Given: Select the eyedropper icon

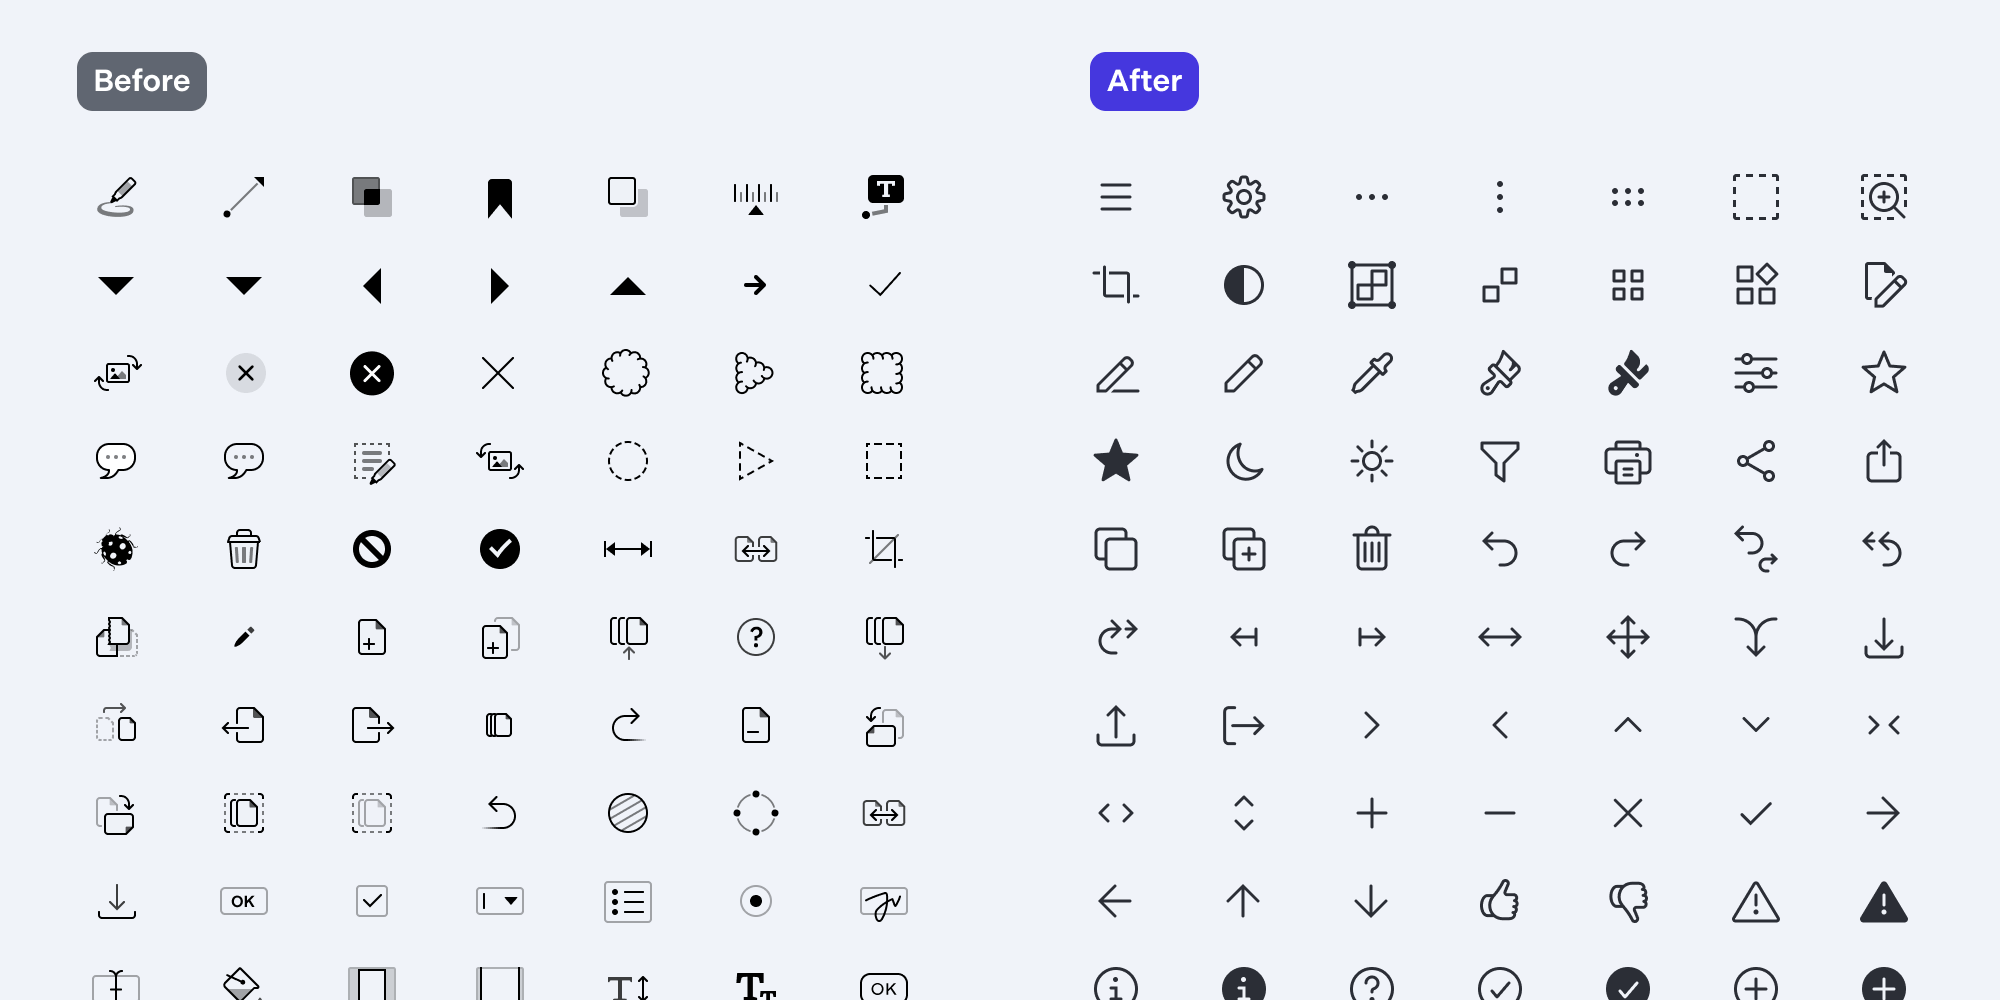Looking at the screenshot, I should (x=1371, y=373).
